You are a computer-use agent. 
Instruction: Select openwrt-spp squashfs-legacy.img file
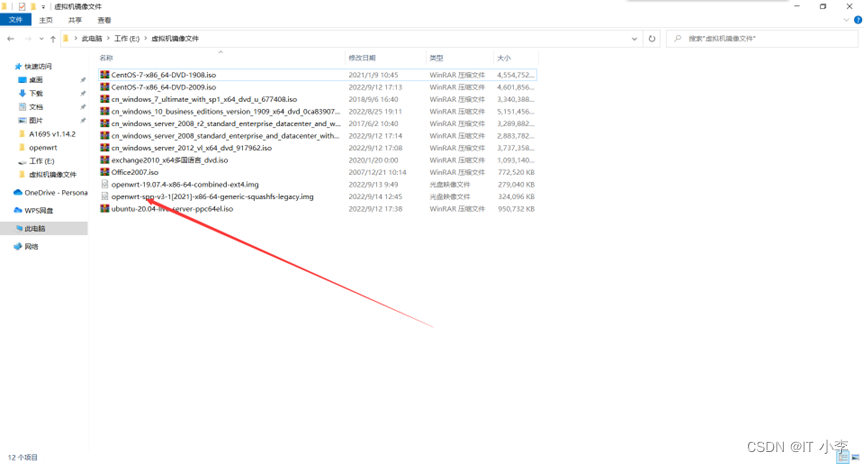click(212, 196)
